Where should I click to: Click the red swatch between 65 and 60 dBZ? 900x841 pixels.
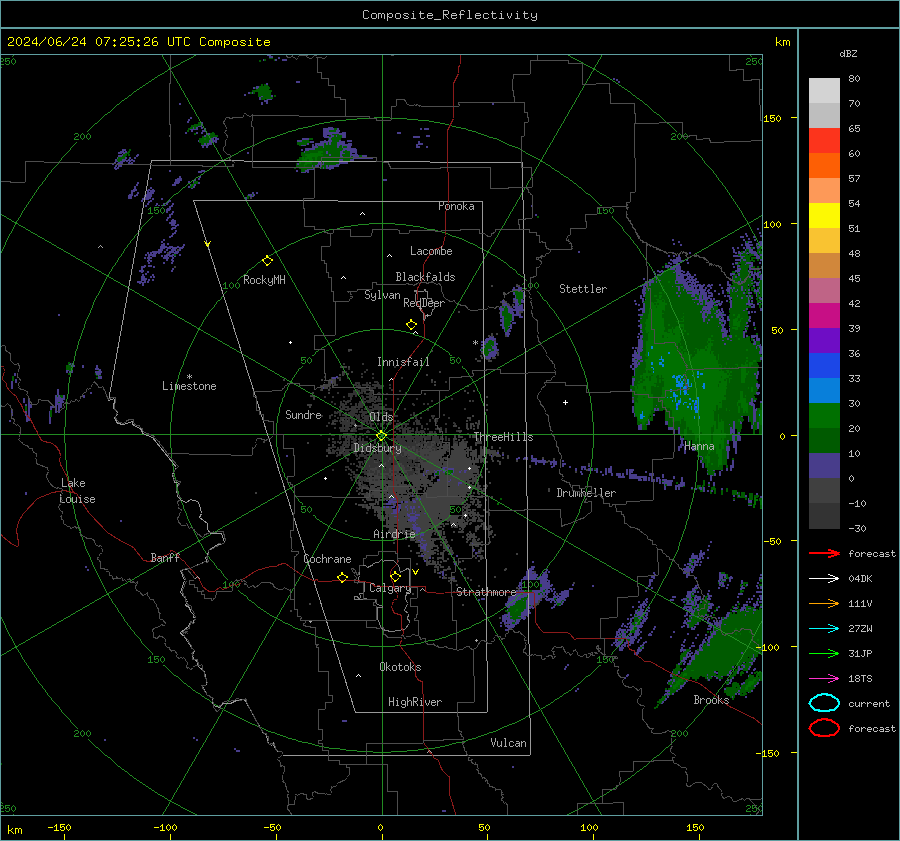click(x=824, y=141)
